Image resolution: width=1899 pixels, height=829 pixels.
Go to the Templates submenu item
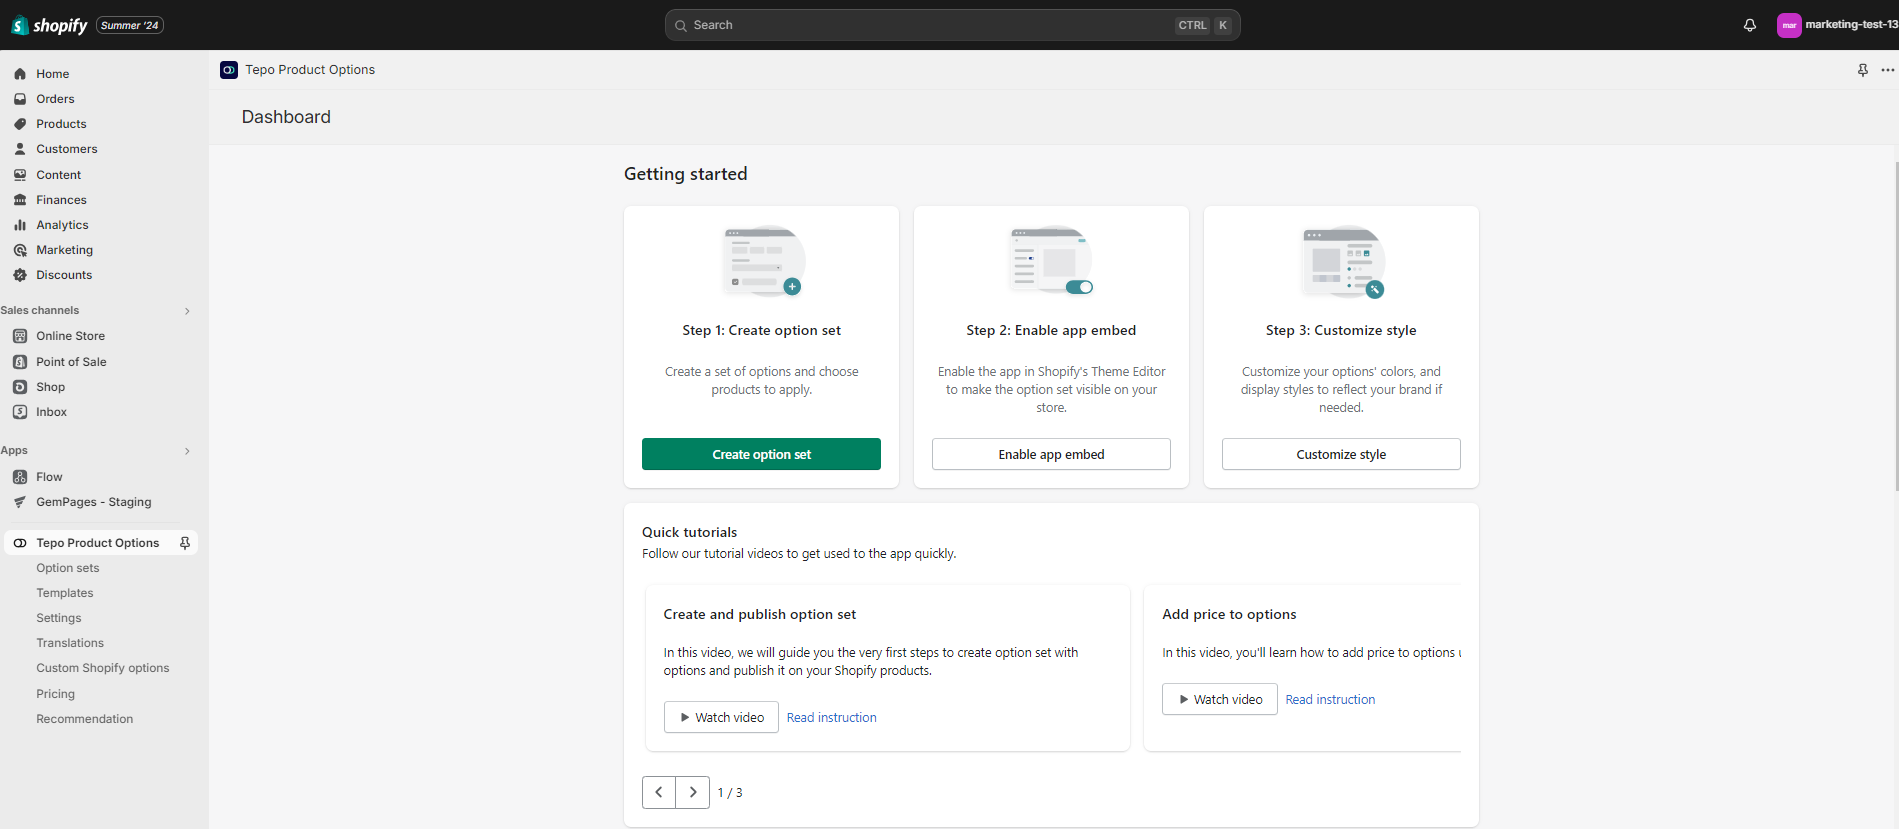(x=65, y=593)
